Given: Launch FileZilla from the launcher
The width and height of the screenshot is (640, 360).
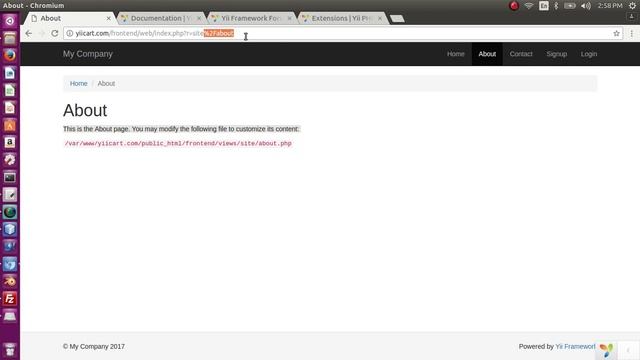Looking at the screenshot, I should pos(10,299).
